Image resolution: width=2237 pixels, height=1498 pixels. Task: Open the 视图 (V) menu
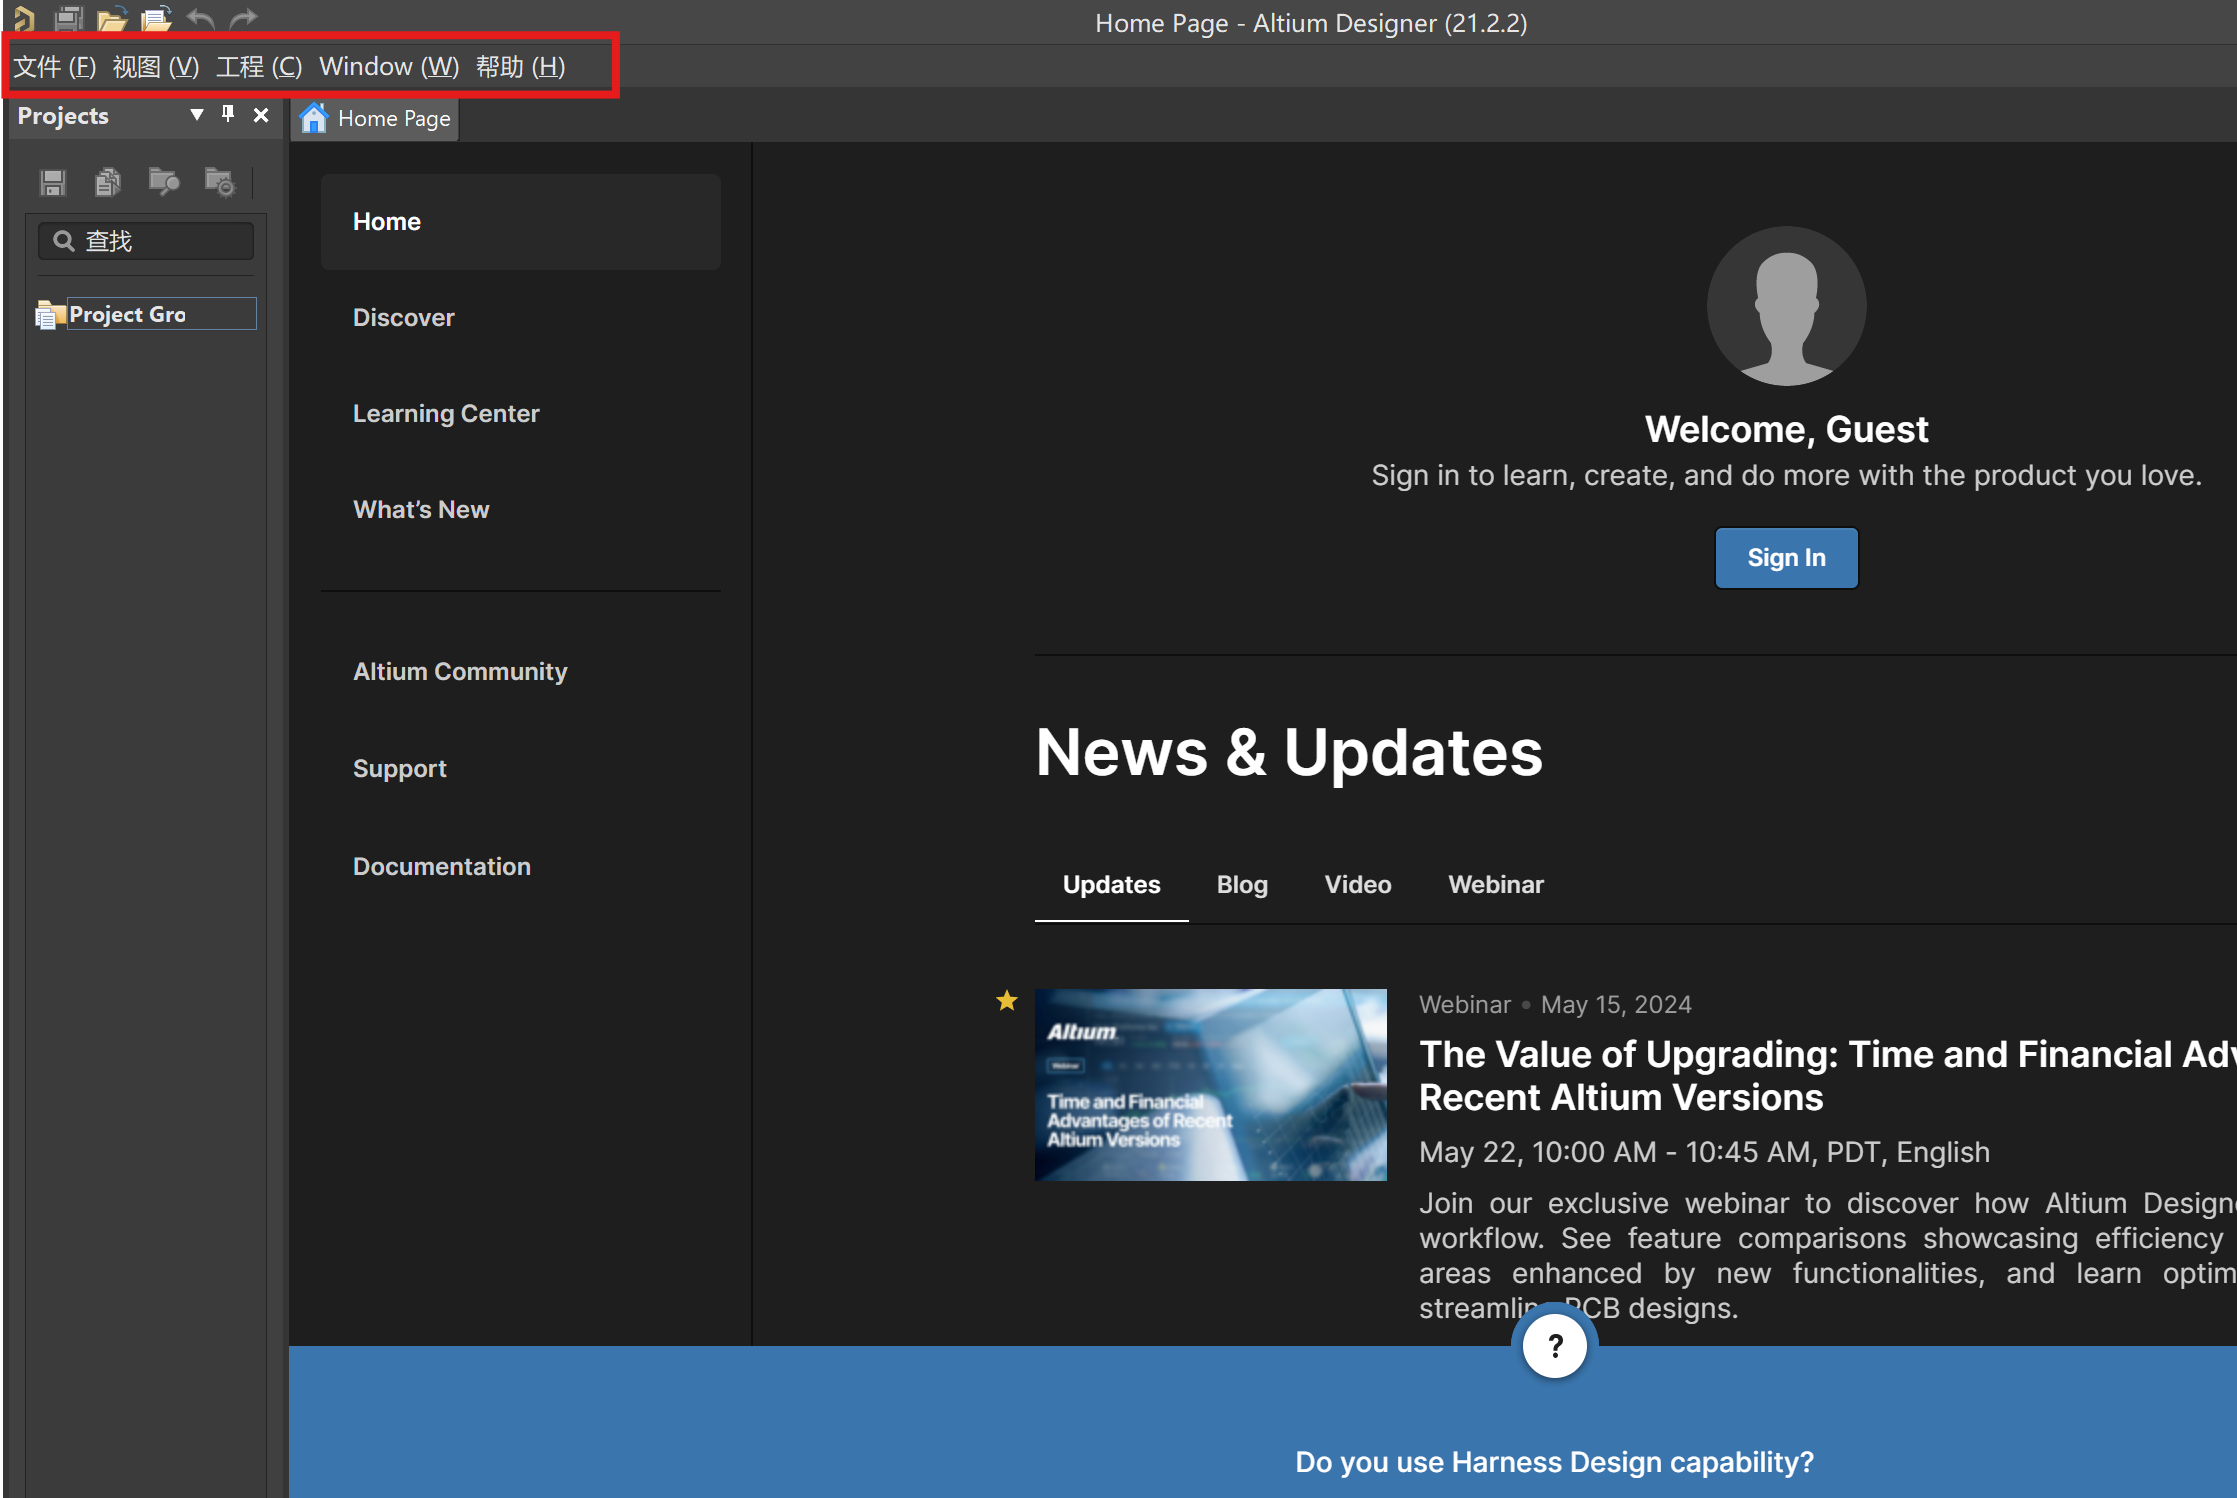156,67
